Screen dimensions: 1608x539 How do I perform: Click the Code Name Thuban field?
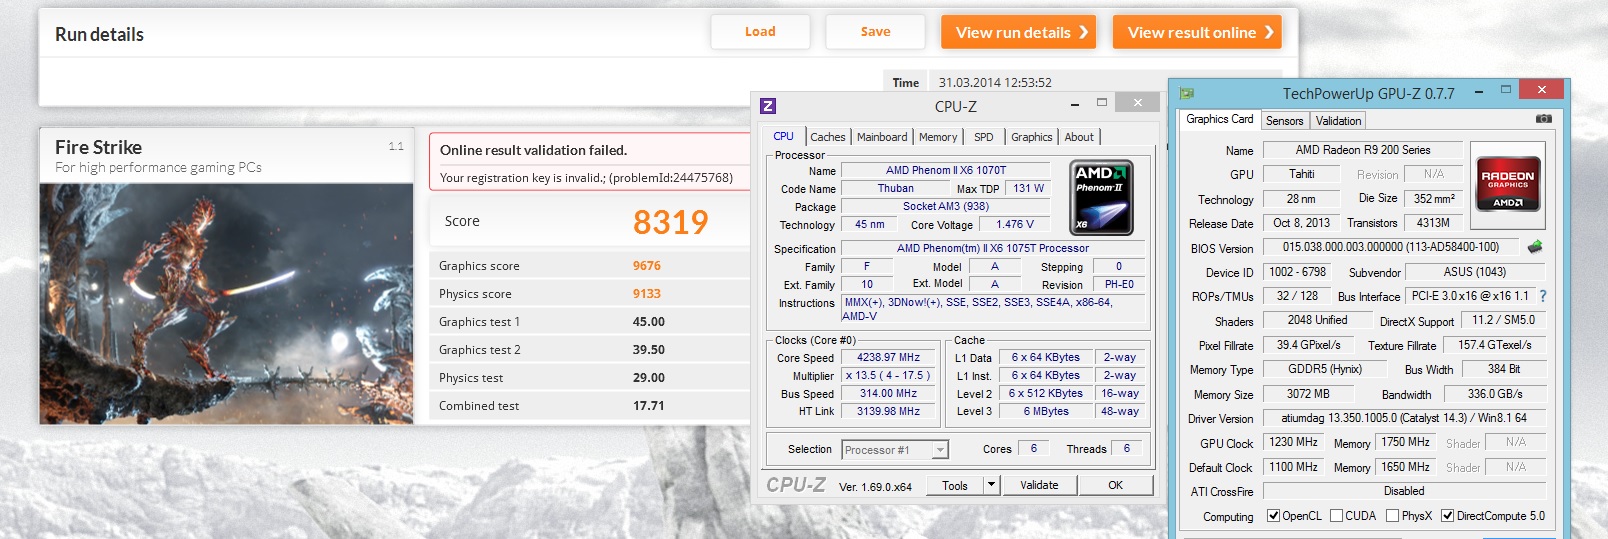(x=895, y=188)
